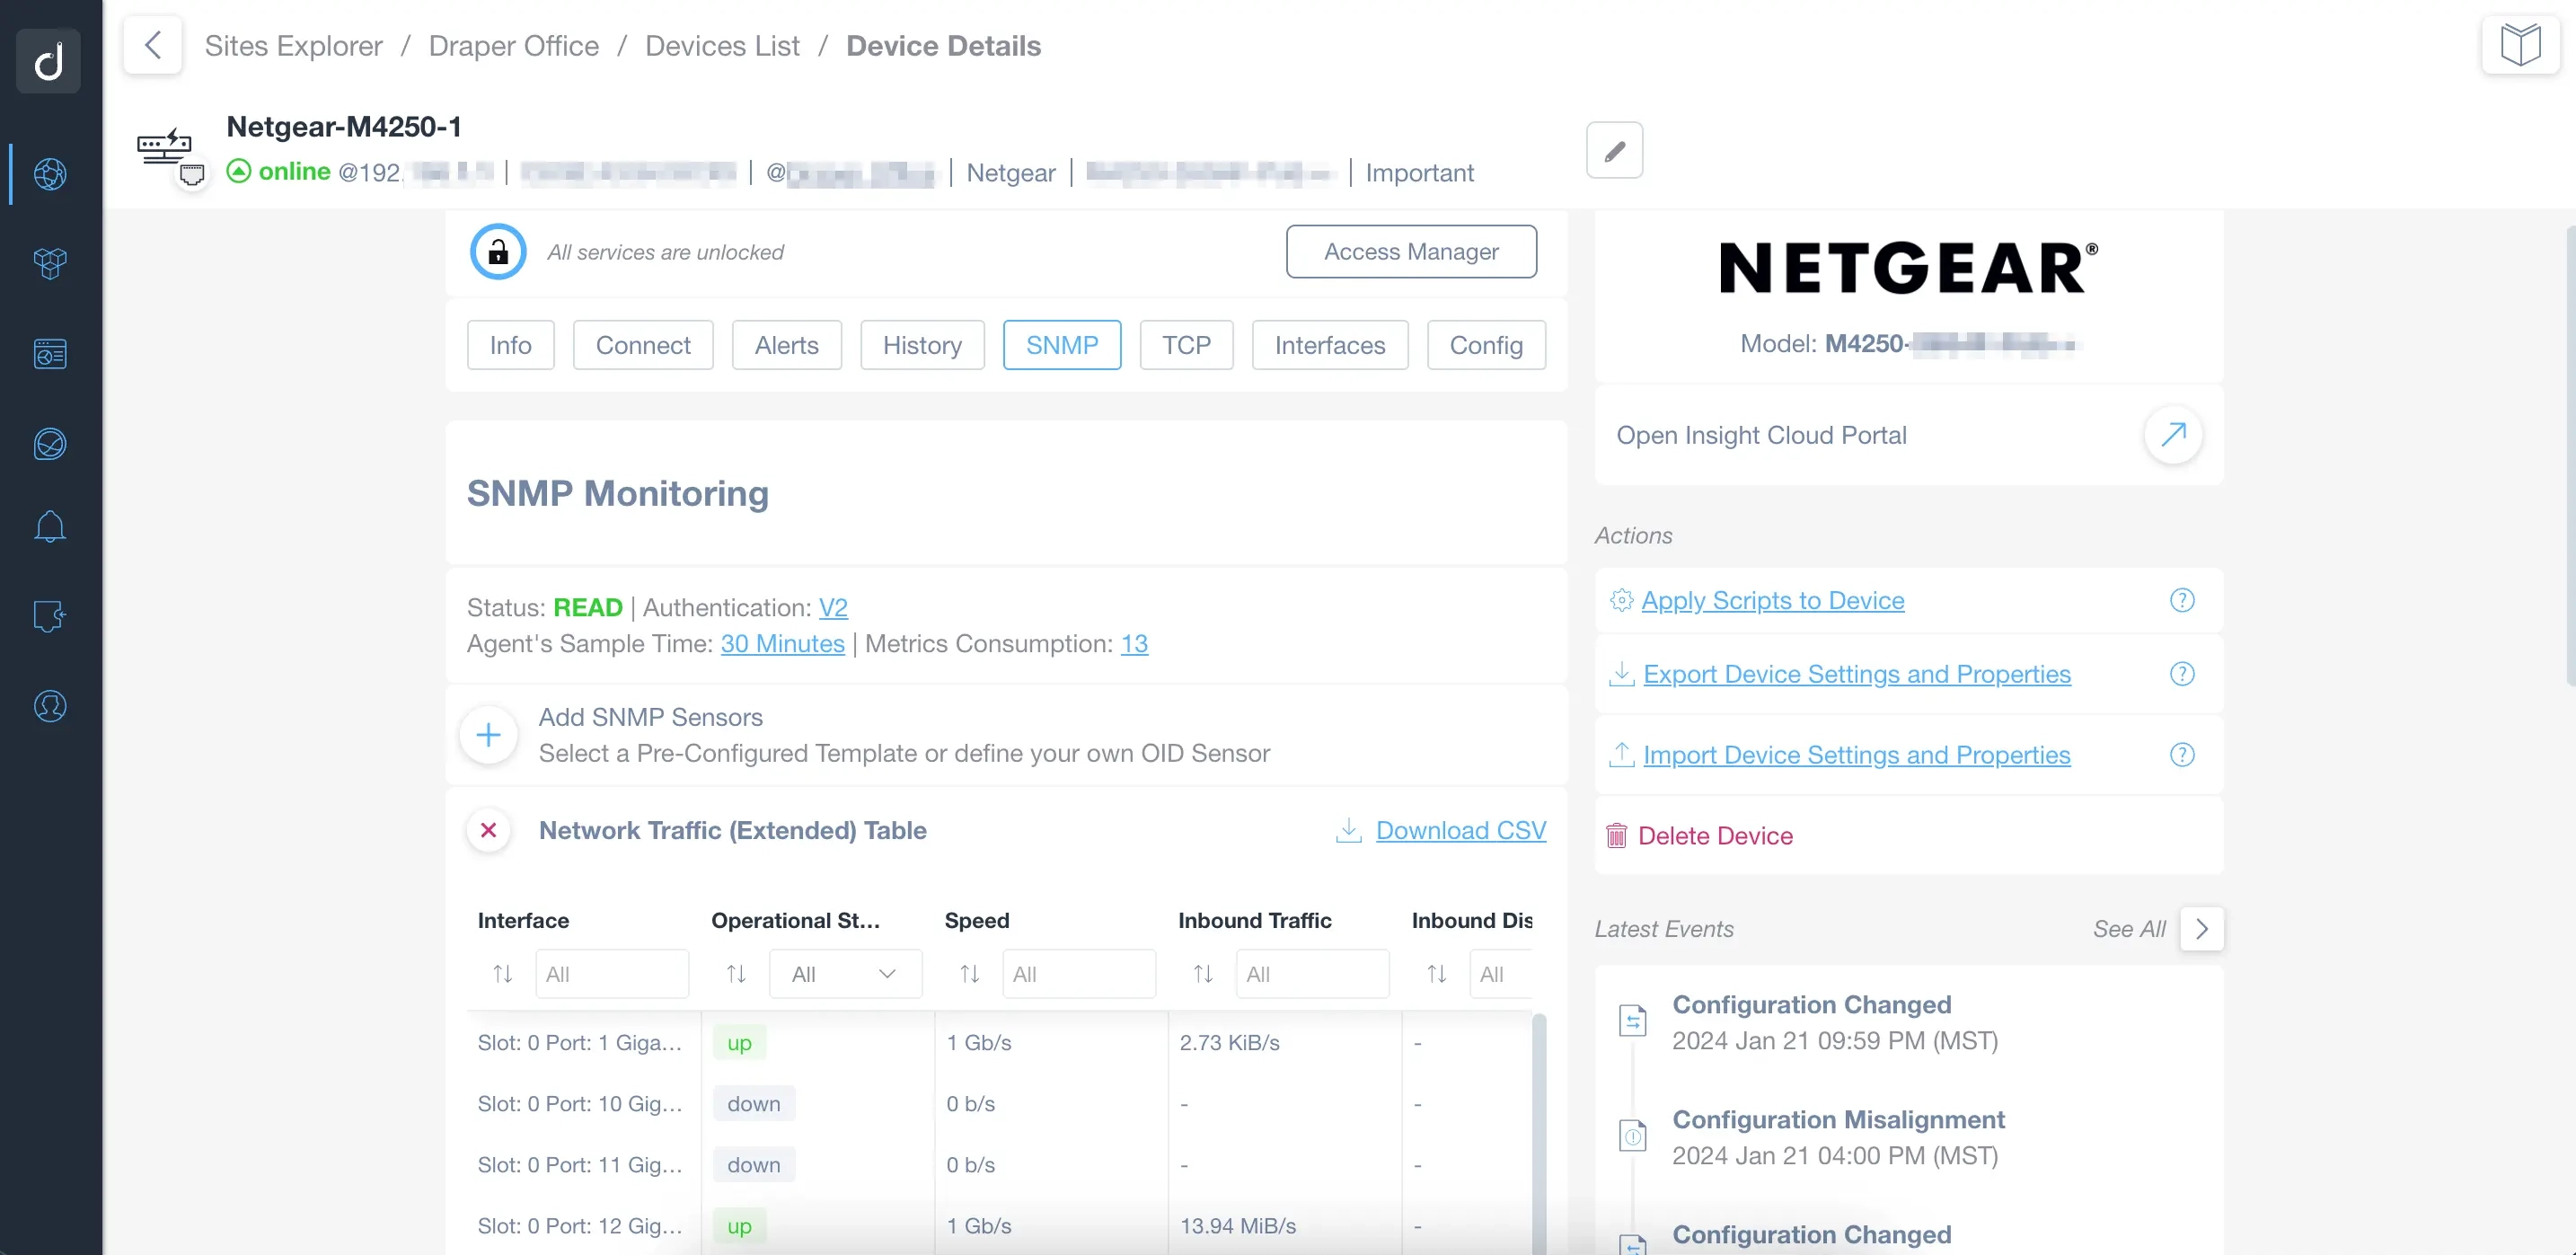Click Import Device Settings and Properties link
The width and height of the screenshot is (2576, 1255).
pyautogui.click(x=1856, y=755)
